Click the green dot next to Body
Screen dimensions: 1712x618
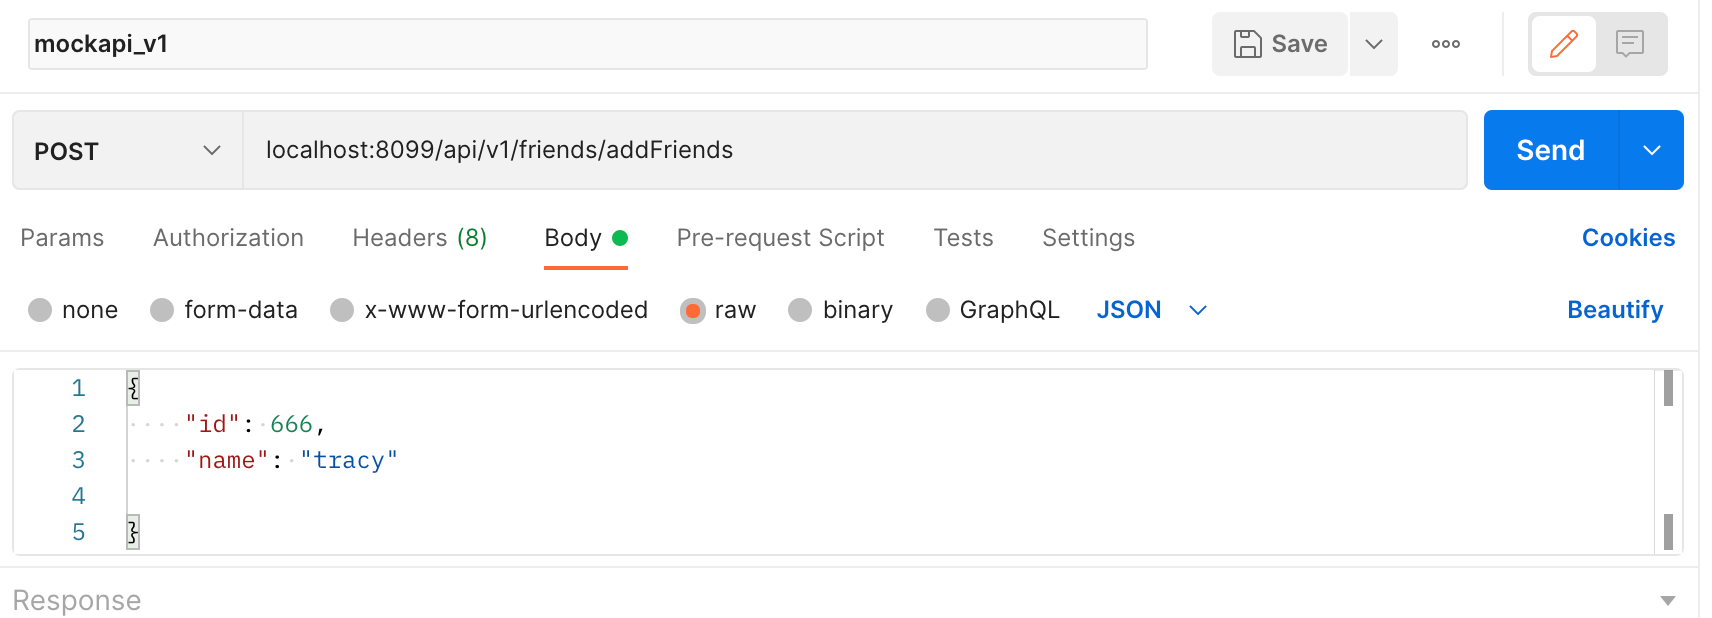(x=620, y=238)
